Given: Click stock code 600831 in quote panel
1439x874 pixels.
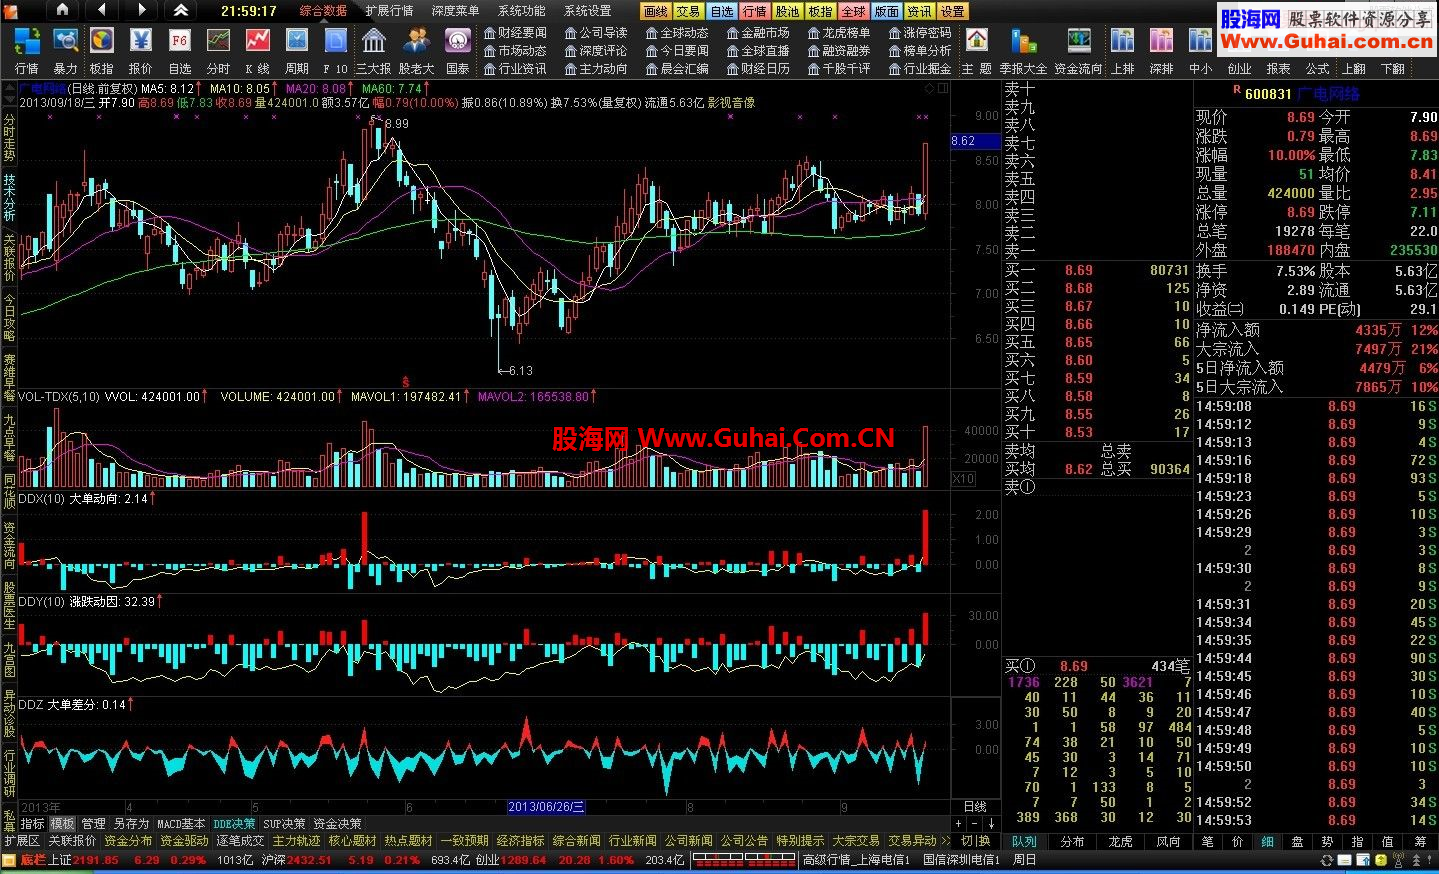Looking at the screenshot, I should click(x=1268, y=94).
